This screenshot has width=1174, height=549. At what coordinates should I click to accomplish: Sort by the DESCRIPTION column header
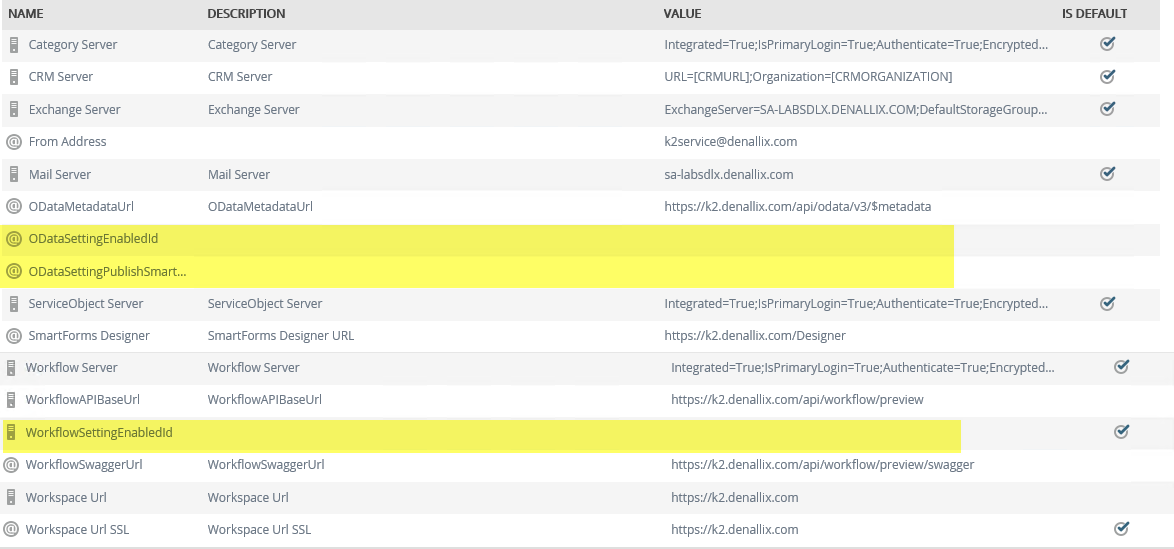[x=246, y=13]
